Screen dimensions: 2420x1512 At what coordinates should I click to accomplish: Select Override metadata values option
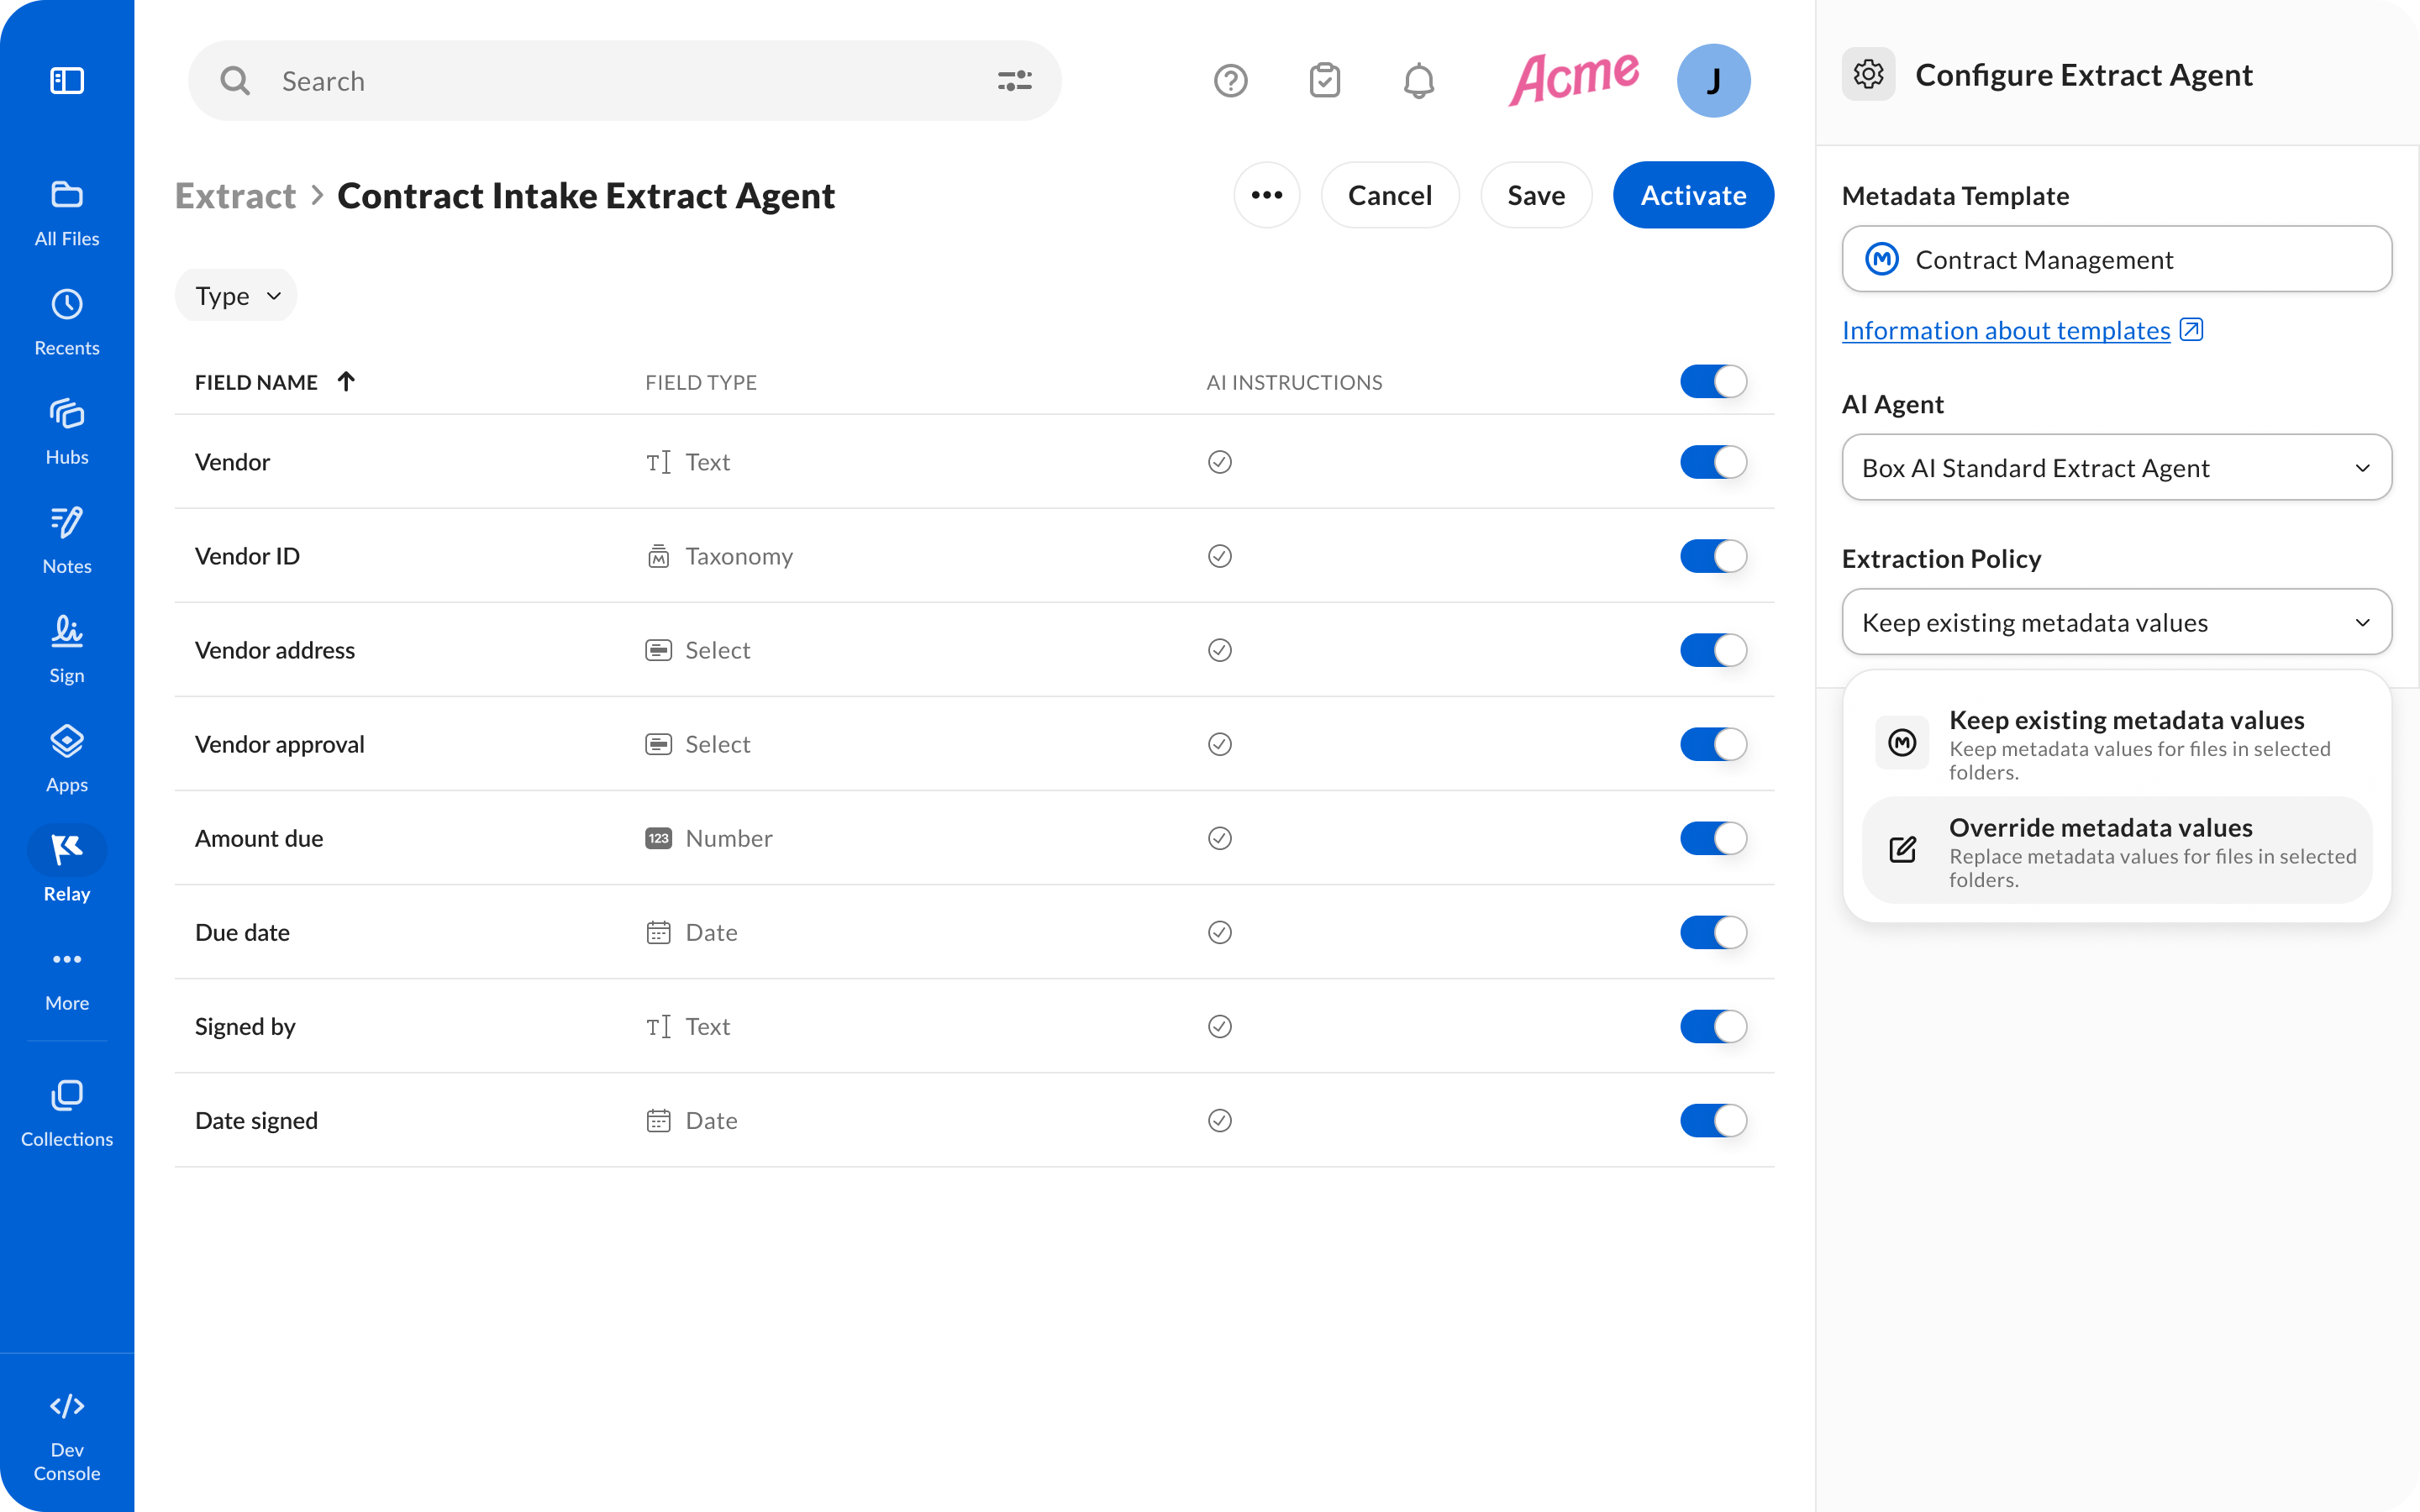tap(2116, 850)
